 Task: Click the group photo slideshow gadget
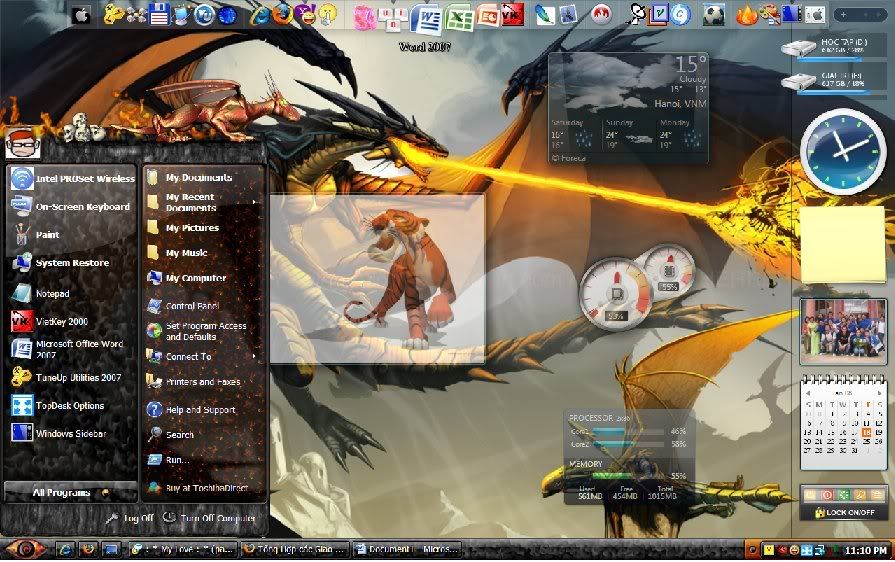[842, 331]
